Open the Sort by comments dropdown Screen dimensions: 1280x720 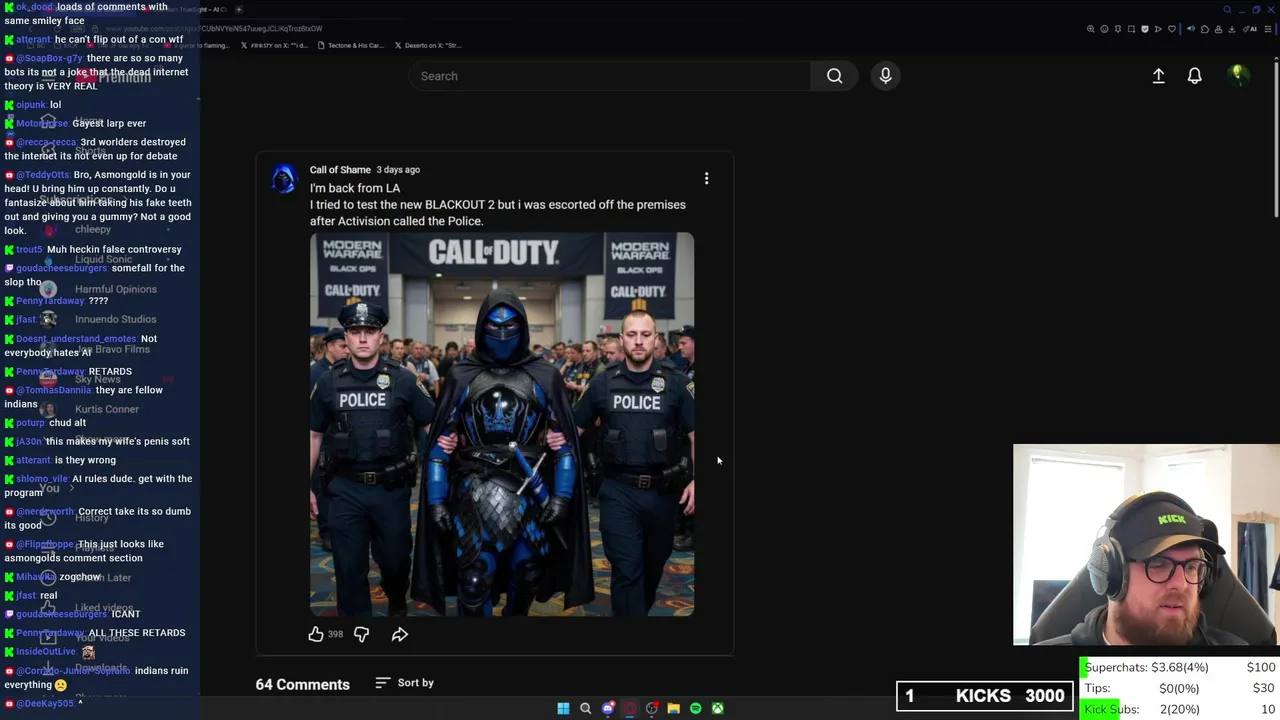404,683
